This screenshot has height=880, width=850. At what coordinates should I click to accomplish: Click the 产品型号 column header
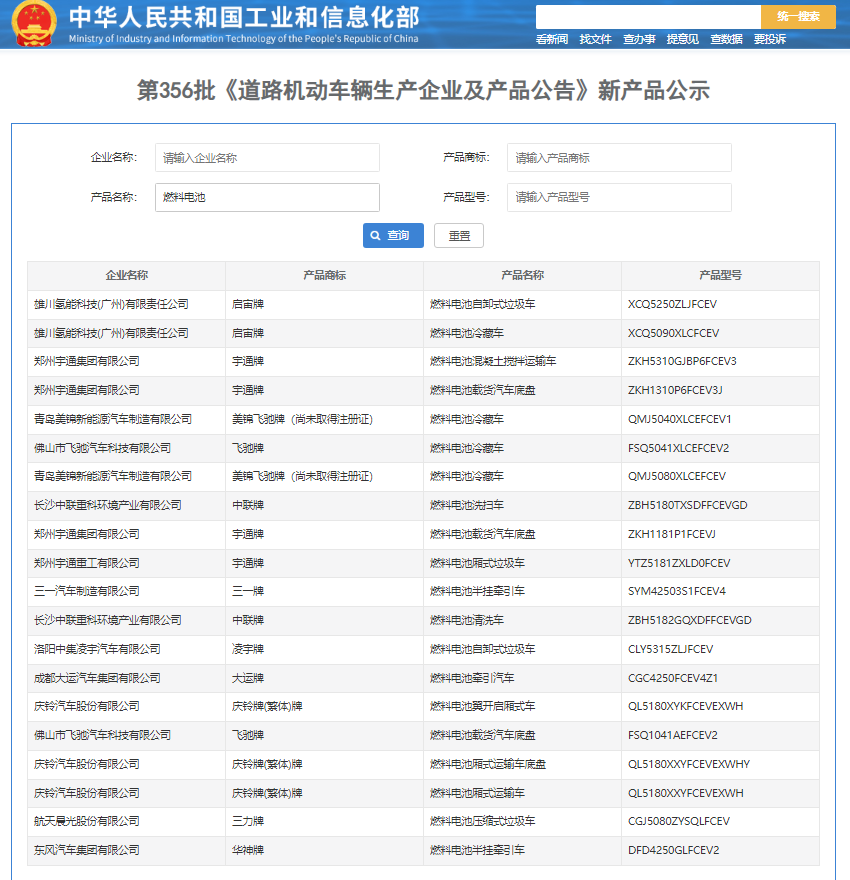pos(720,275)
